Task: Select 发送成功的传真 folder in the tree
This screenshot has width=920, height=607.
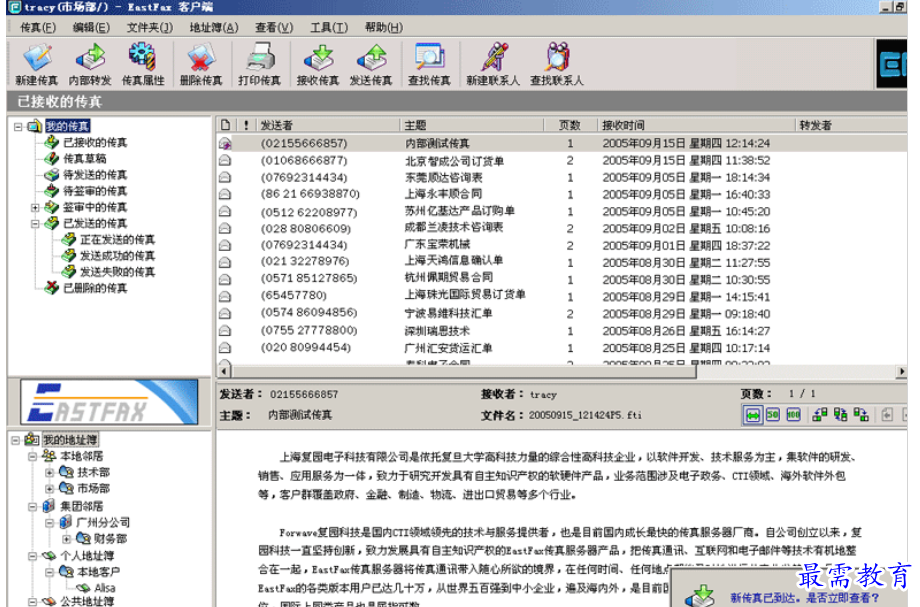Action: (117, 256)
